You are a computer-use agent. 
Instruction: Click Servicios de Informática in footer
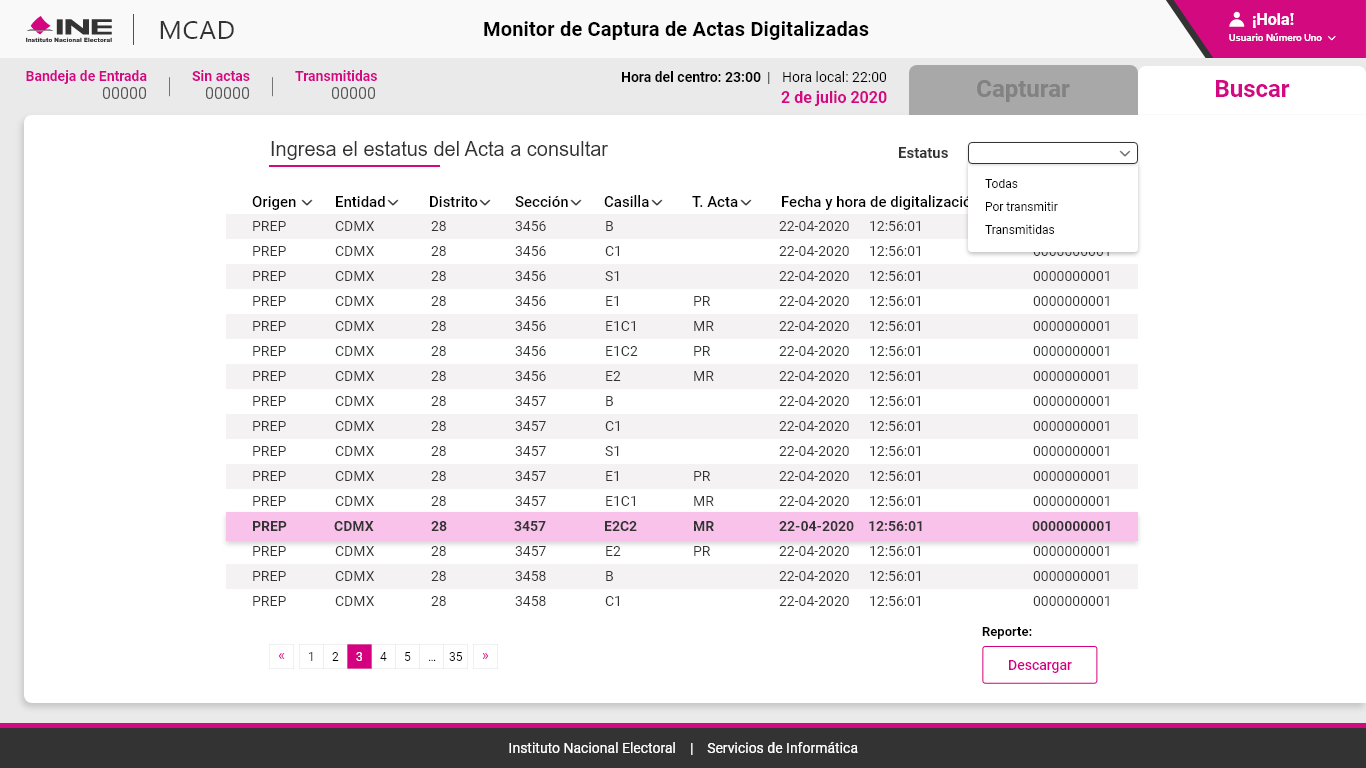782,748
